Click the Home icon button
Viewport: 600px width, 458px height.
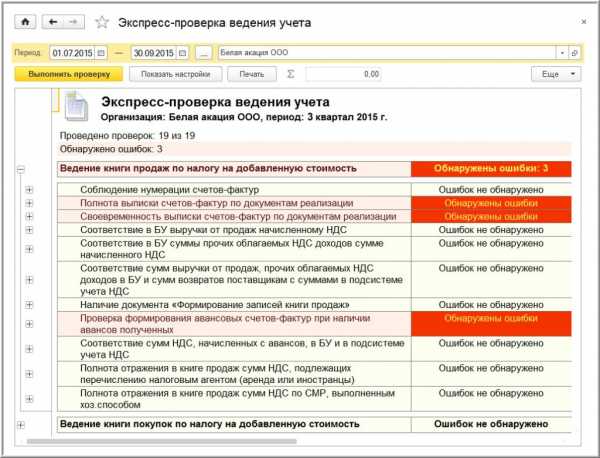[x=26, y=21]
